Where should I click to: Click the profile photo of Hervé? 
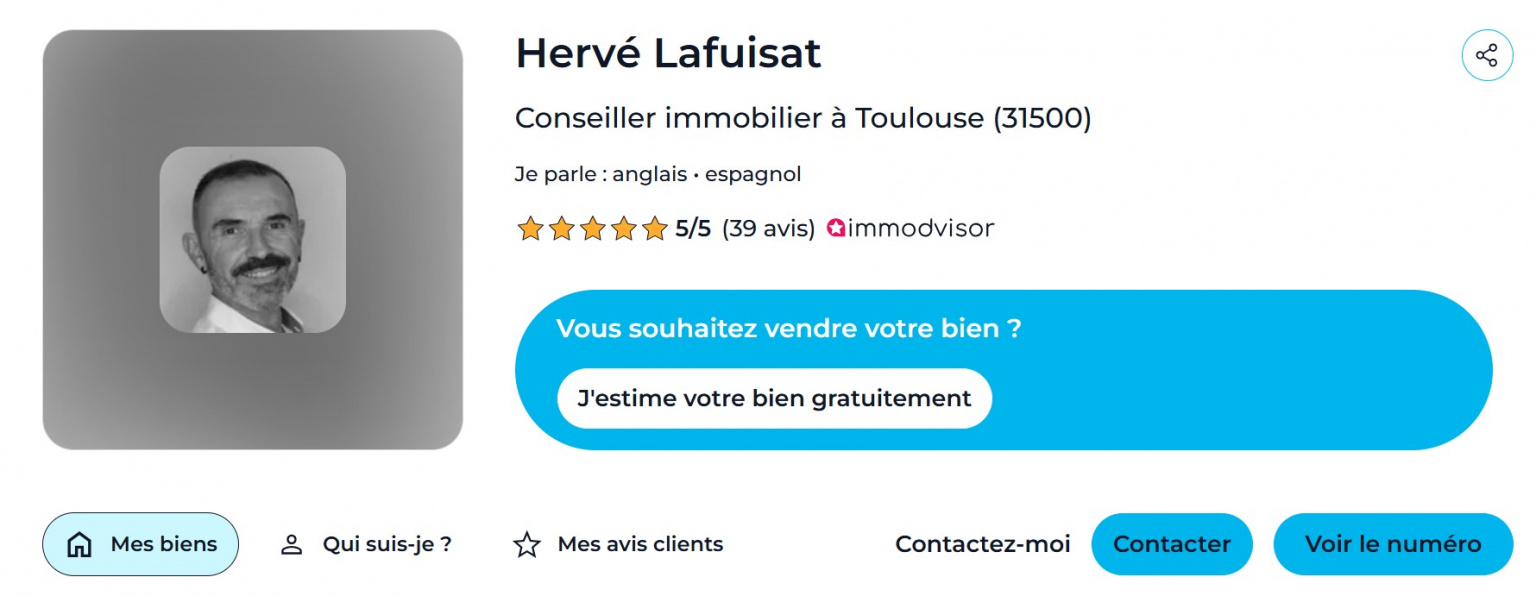point(255,238)
